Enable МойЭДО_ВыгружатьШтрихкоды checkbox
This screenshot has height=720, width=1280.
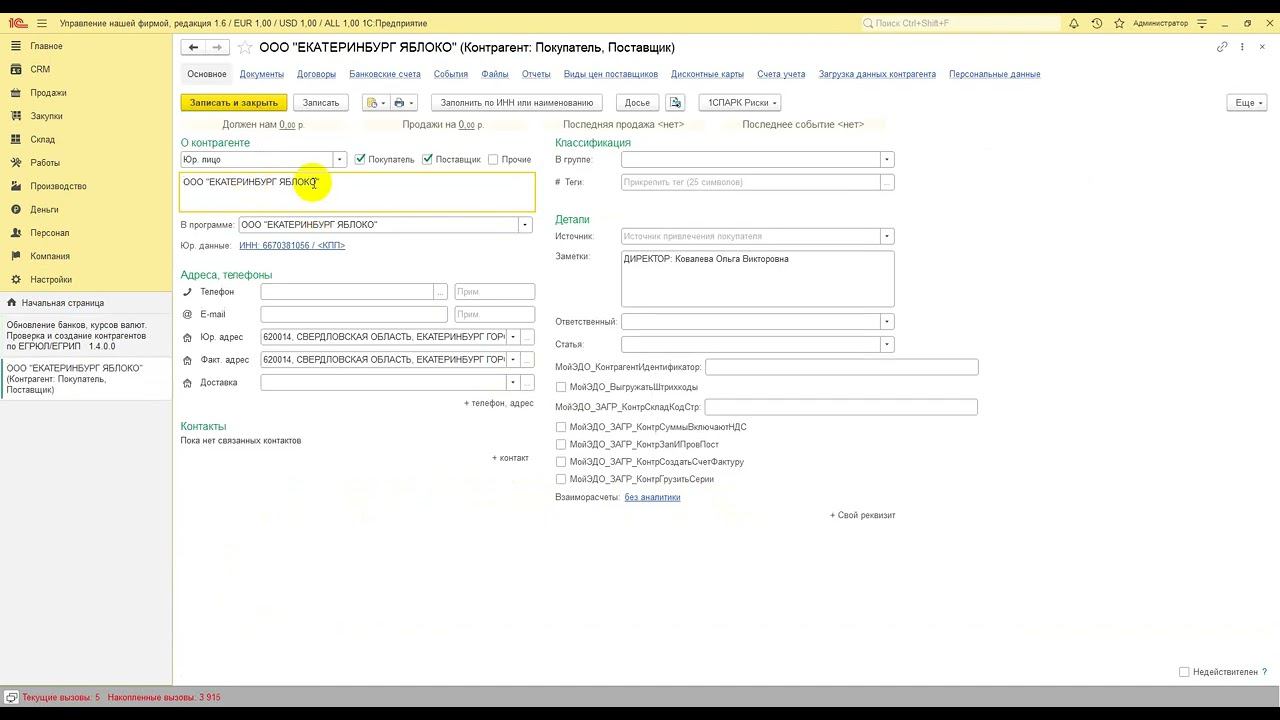pos(561,387)
